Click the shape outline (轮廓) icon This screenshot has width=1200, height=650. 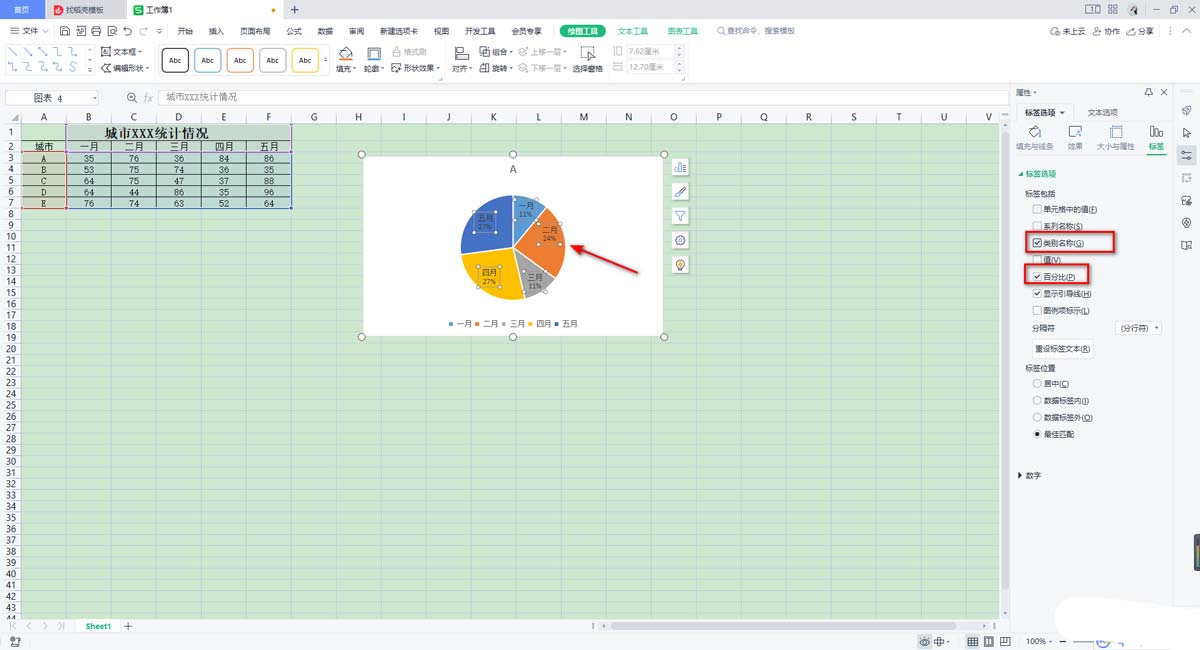[x=373, y=53]
